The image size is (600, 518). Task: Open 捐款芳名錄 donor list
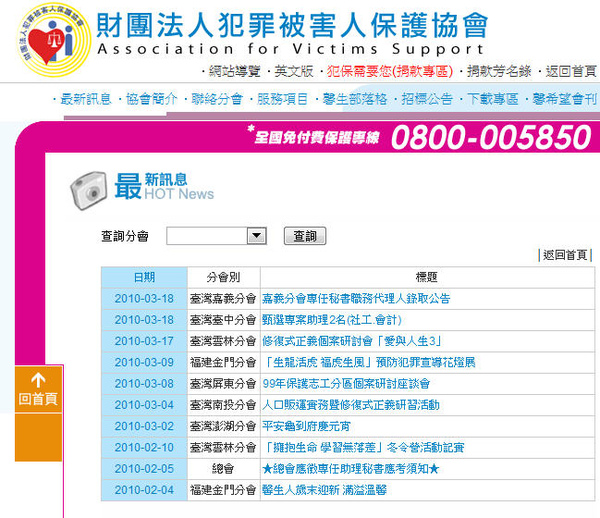499,71
